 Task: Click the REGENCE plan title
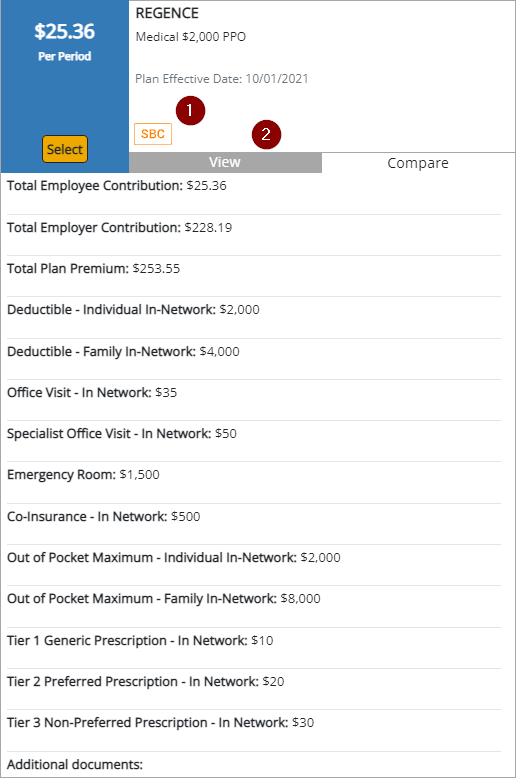(167, 13)
